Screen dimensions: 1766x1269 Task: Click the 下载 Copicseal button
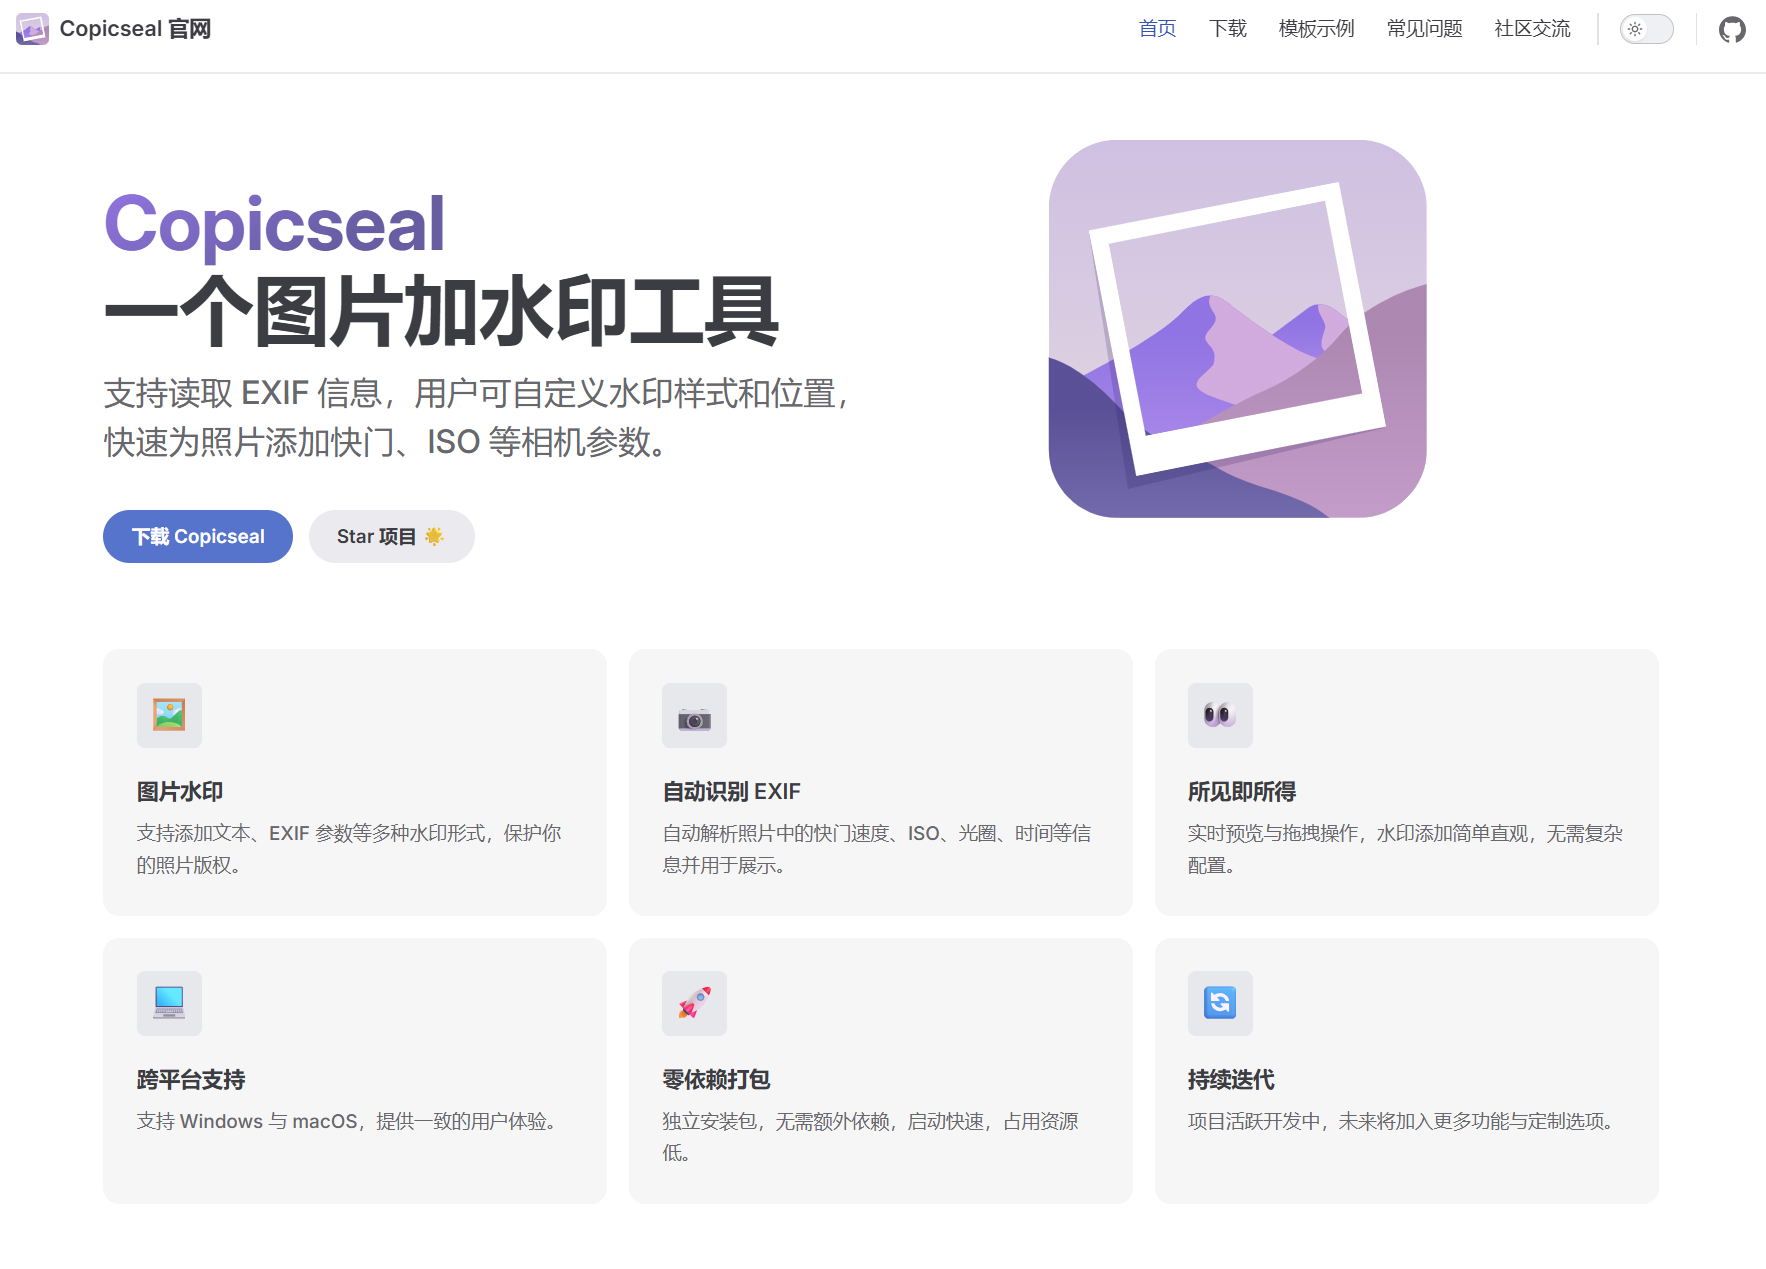(x=198, y=537)
